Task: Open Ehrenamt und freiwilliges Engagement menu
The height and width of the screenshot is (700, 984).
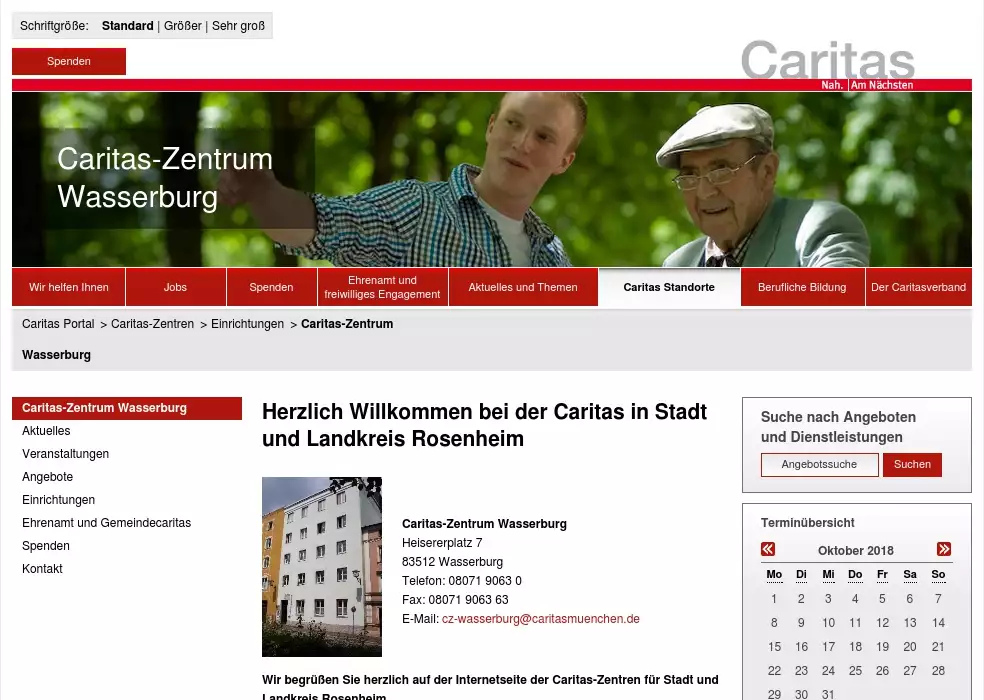Action: pos(382,287)
